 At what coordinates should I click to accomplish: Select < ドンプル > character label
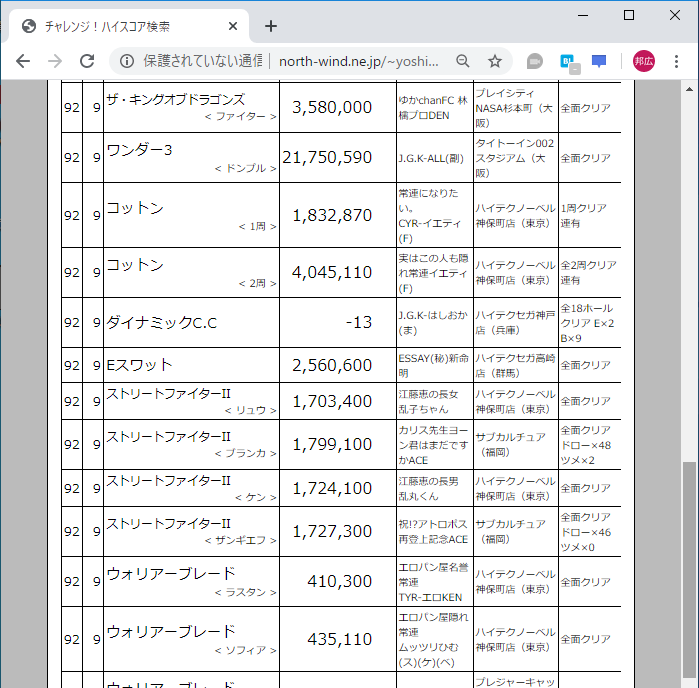point(246,168)
